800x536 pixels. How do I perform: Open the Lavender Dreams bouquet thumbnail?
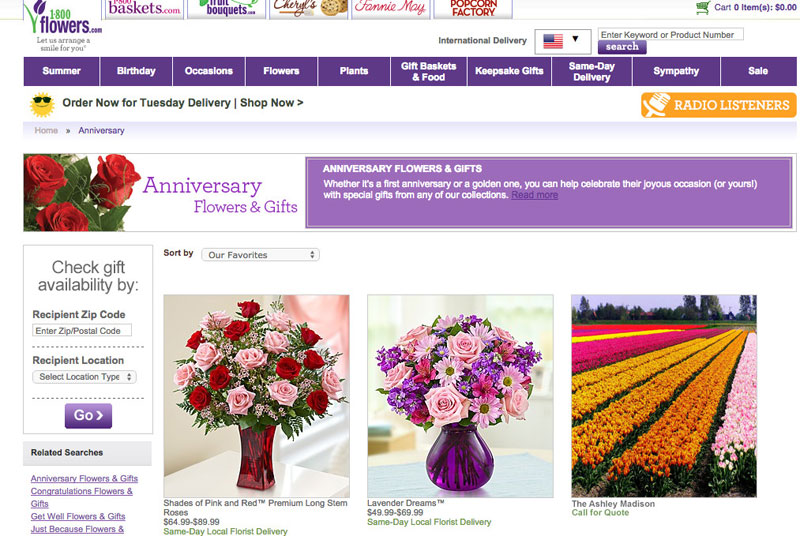pos(460,395)
